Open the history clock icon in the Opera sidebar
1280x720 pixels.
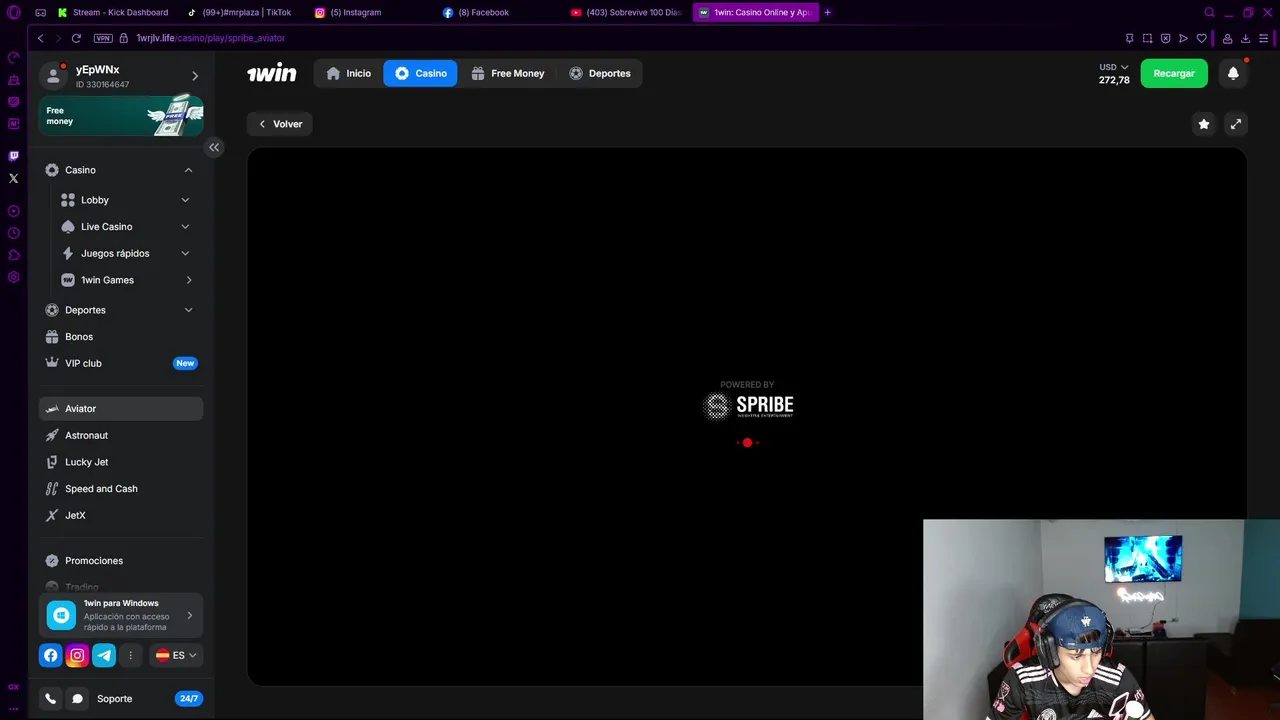(13, 233)
